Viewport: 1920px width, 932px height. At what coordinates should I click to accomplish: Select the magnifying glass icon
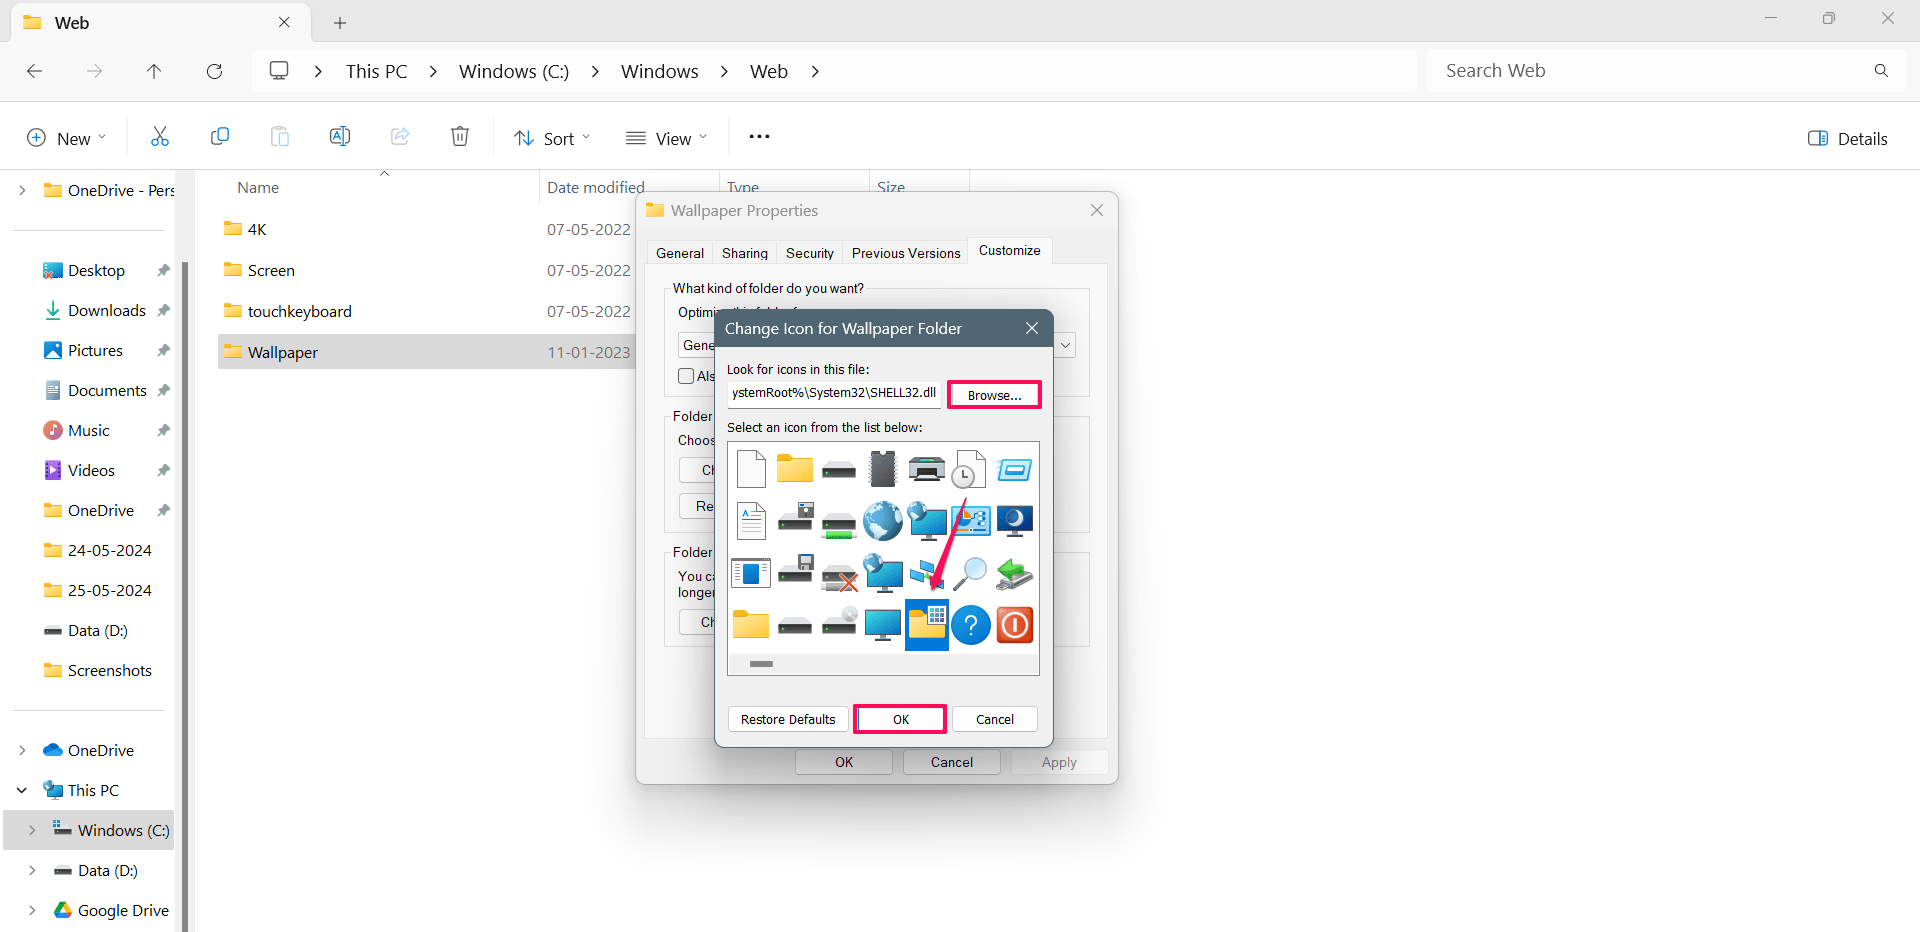[x=970, y=573]
